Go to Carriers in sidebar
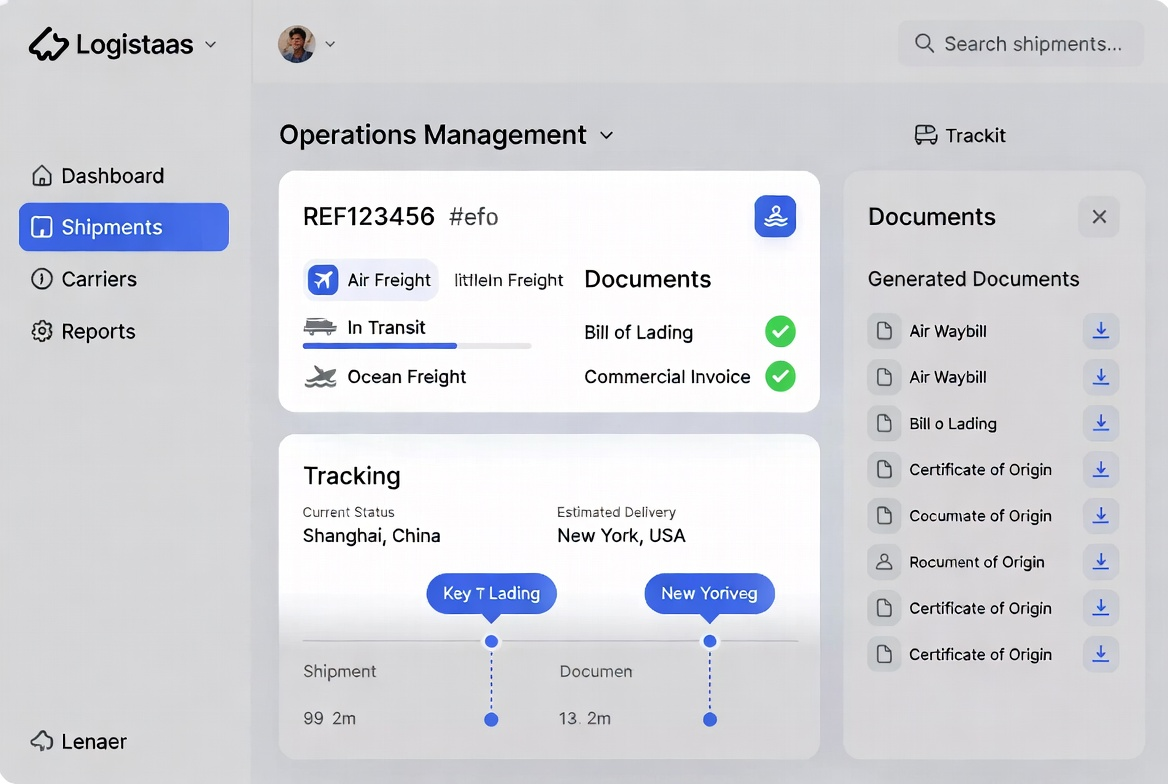Viewport: 1168px width, 784px height. pyautogui.click(x=83, y=279)
